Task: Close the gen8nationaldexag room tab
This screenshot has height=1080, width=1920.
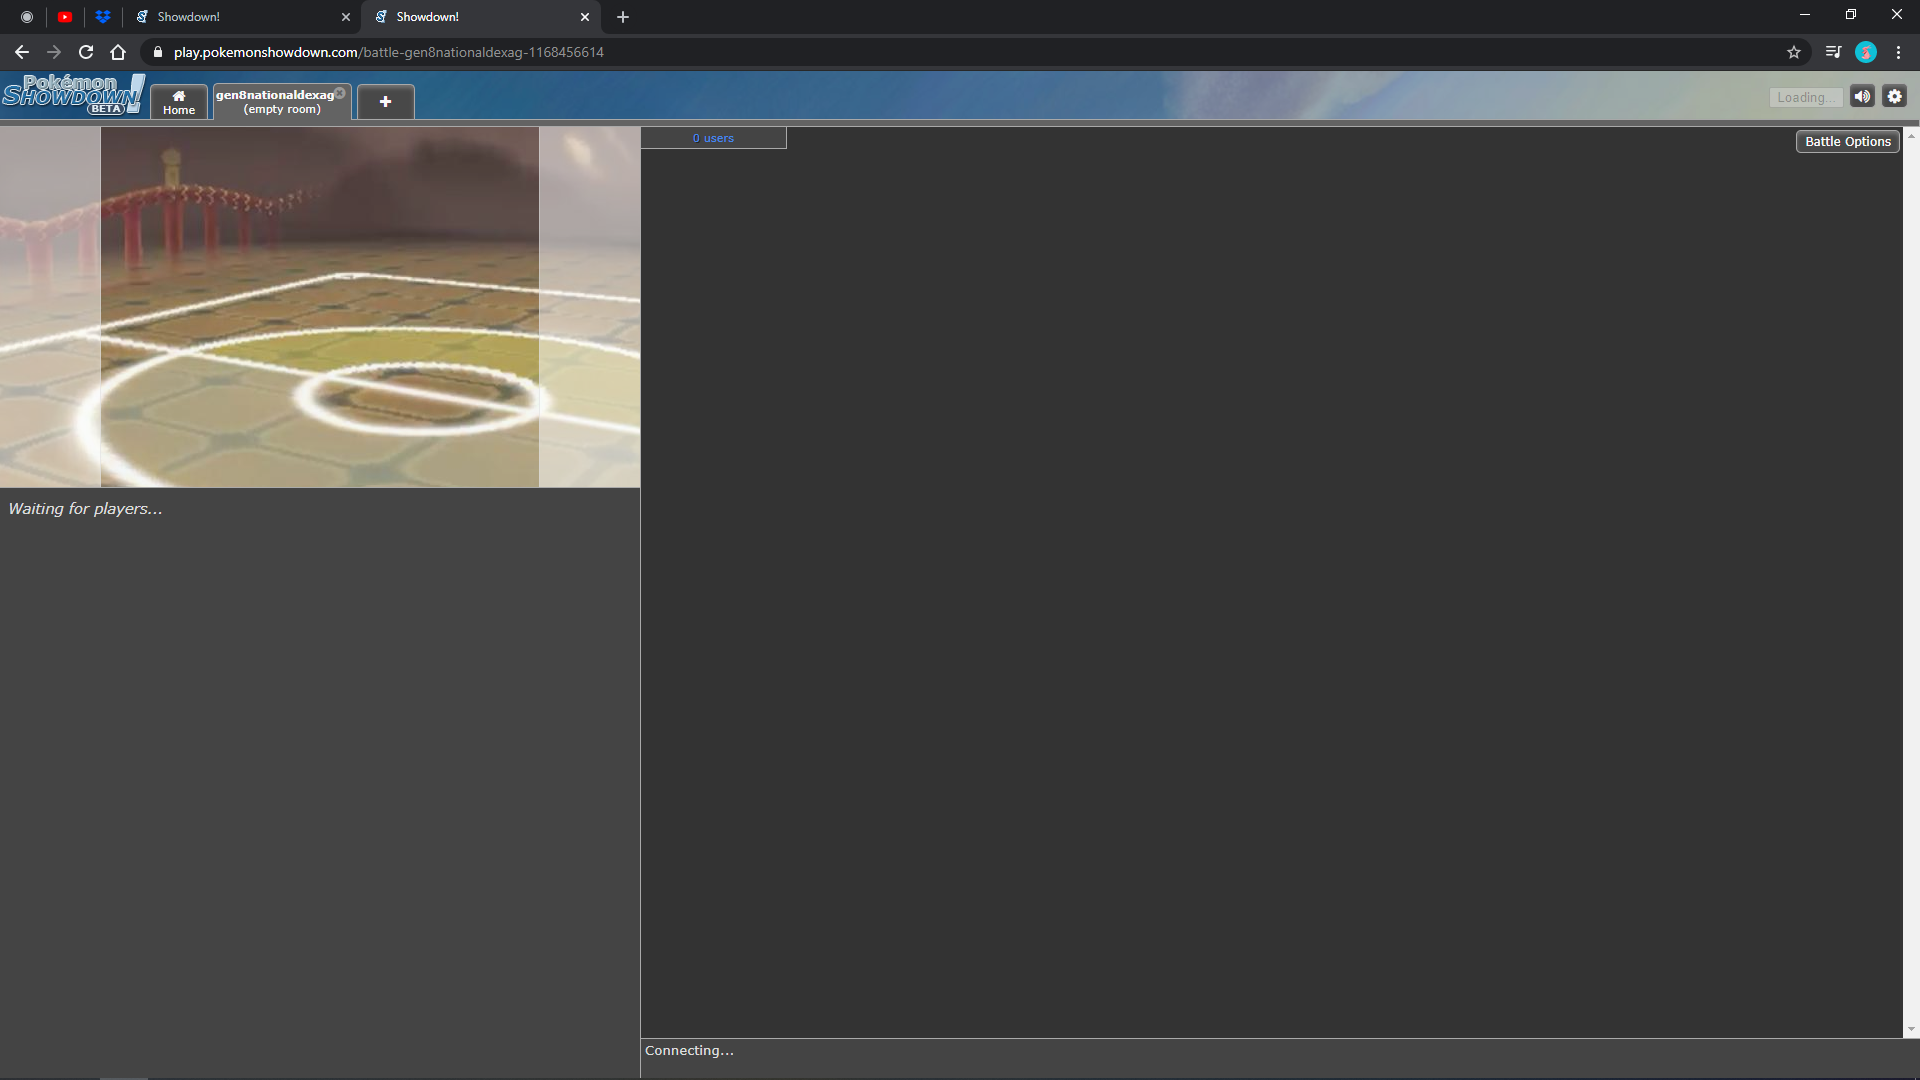Action: 340,93
